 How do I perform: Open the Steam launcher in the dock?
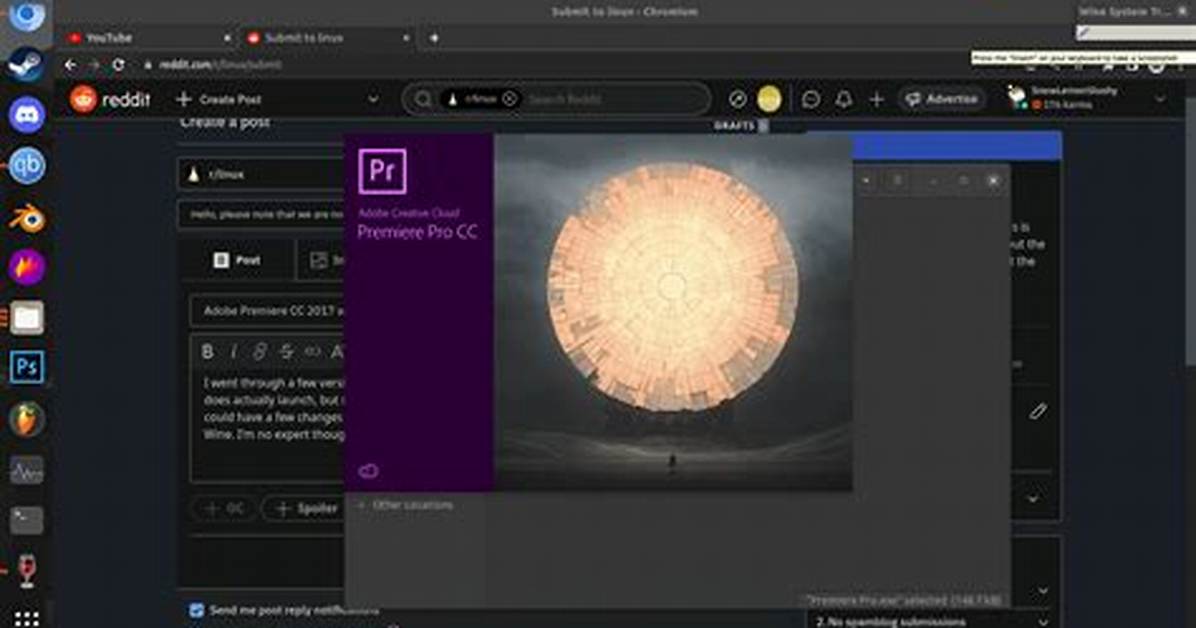pos(26,65)
